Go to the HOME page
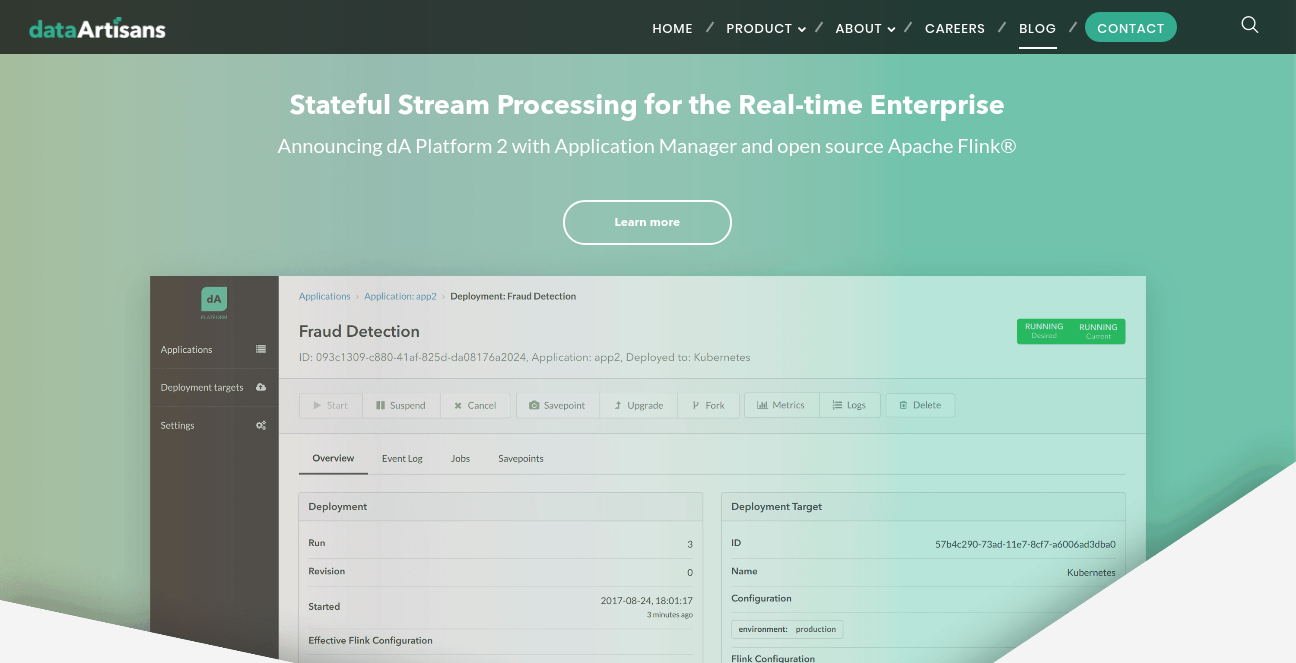Image resolution: width=1296 pixels, height=663 pixels. (672, 28)
